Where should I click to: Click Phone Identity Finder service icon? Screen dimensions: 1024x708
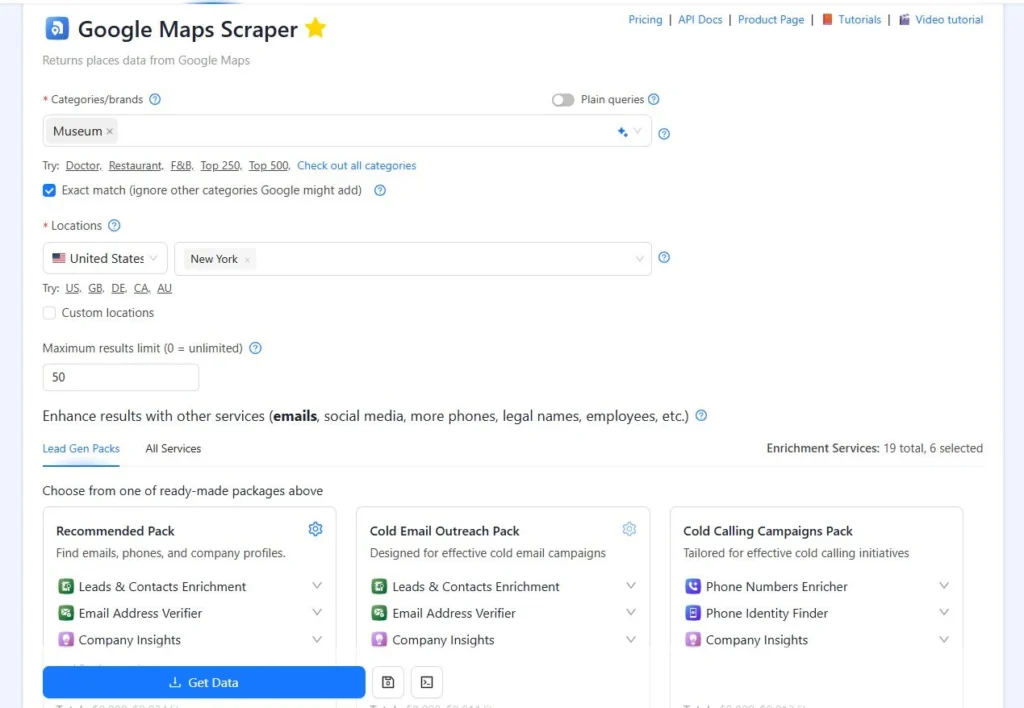693,613
